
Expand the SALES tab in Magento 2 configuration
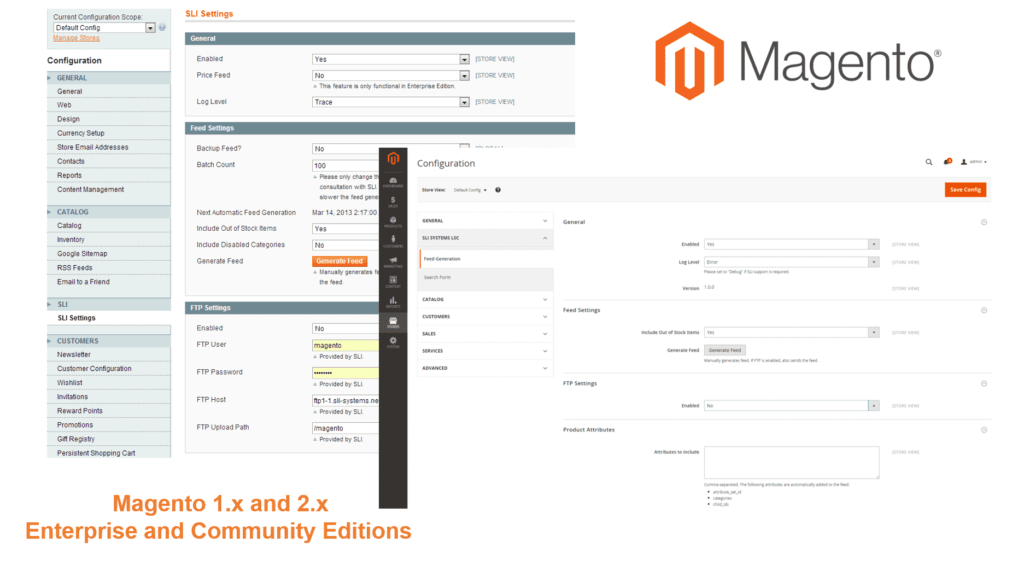485,334
